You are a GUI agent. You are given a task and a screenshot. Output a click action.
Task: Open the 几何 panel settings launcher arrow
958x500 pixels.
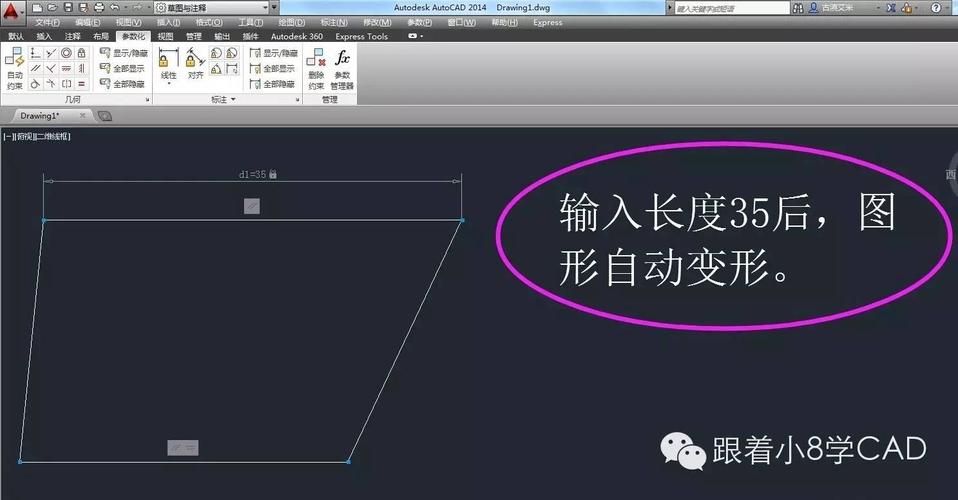pyautogui.click(x=147, y=100)
